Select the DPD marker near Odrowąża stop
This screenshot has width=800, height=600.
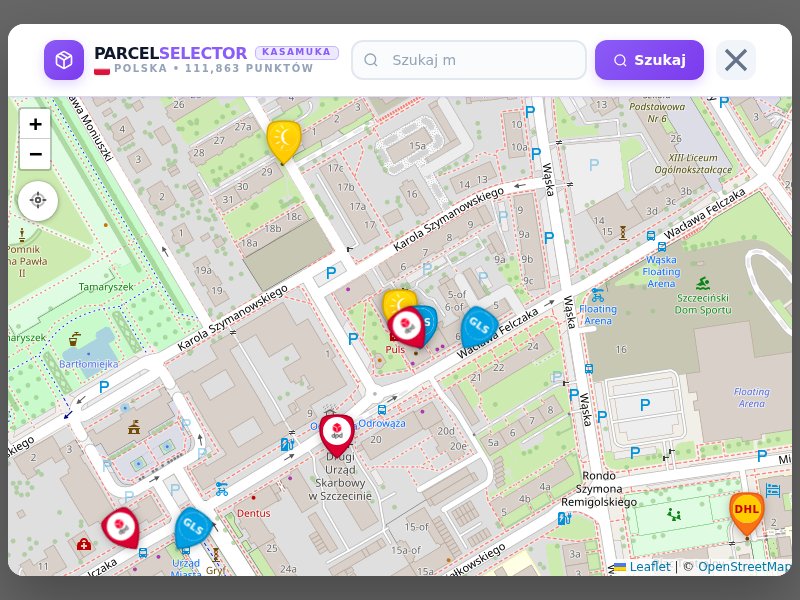[x=337, y=432]
